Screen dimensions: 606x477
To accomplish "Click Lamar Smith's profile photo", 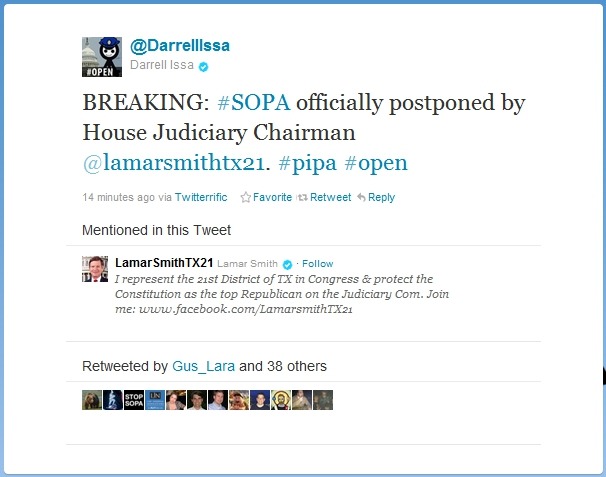I will pos(95,269).
